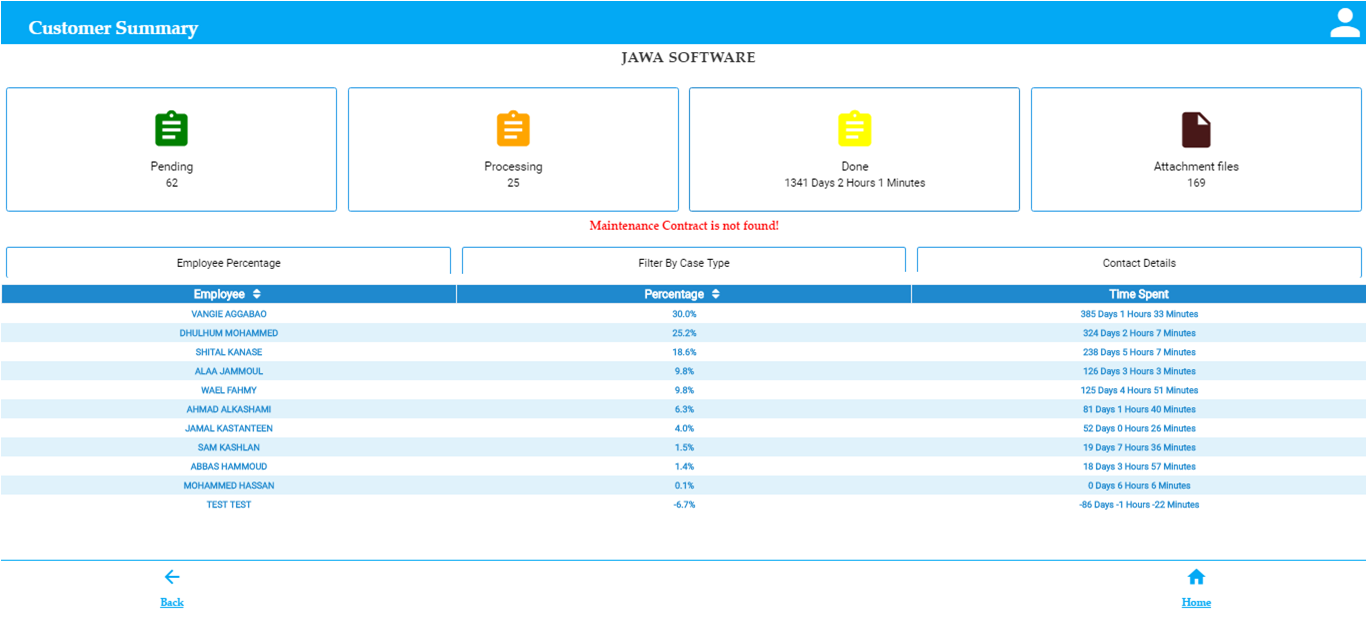Click Pending count 62
1367x623 pixels.
coord(172,183)
